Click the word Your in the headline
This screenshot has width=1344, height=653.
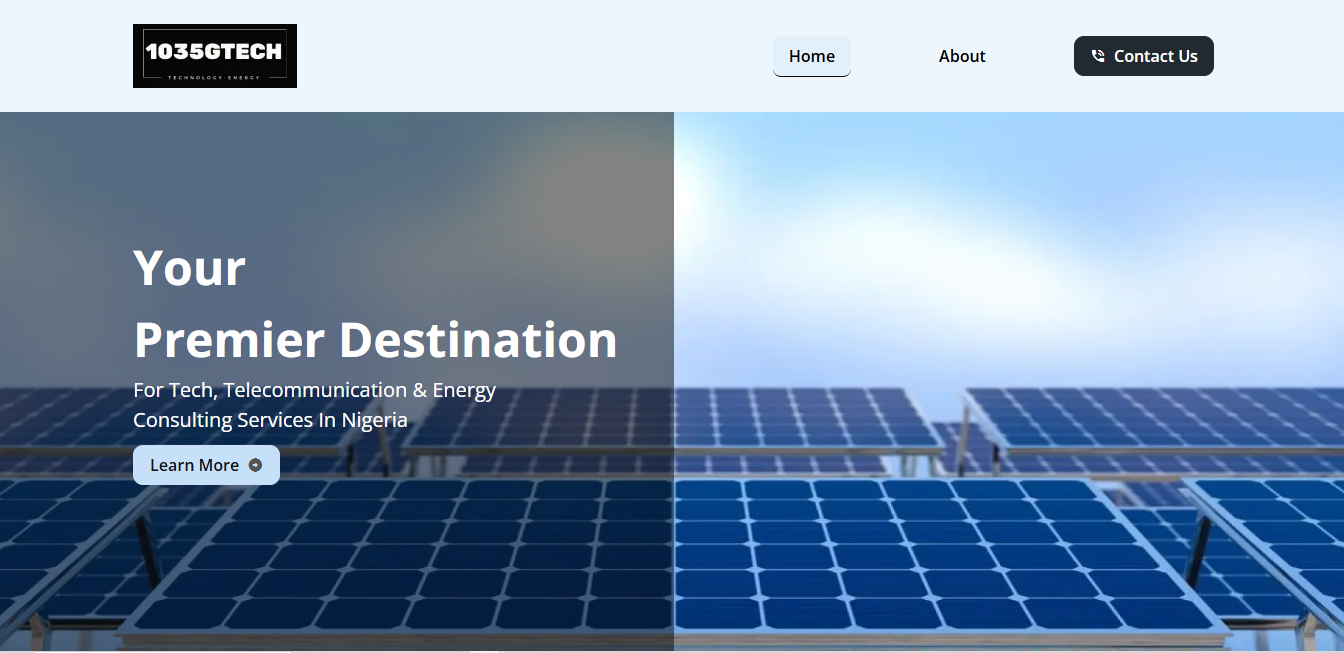click(x=189, y=267)
